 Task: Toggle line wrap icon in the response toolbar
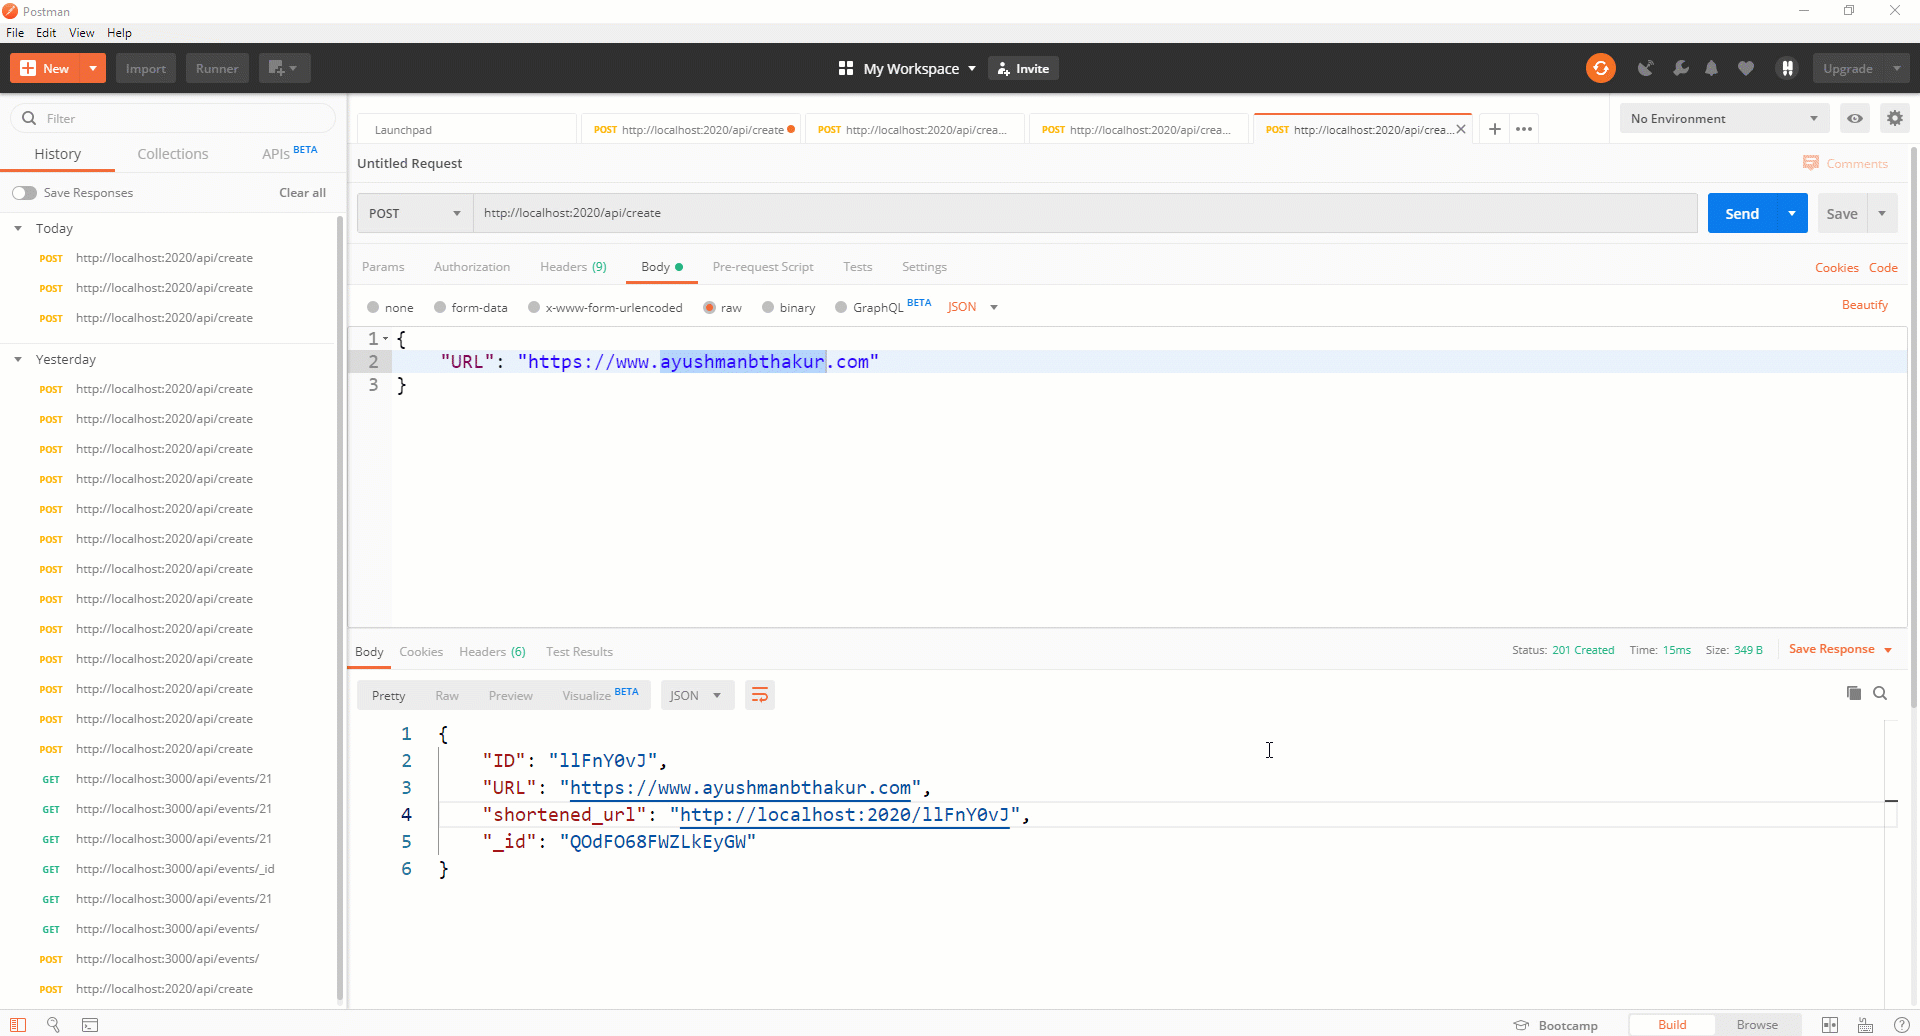760,695
